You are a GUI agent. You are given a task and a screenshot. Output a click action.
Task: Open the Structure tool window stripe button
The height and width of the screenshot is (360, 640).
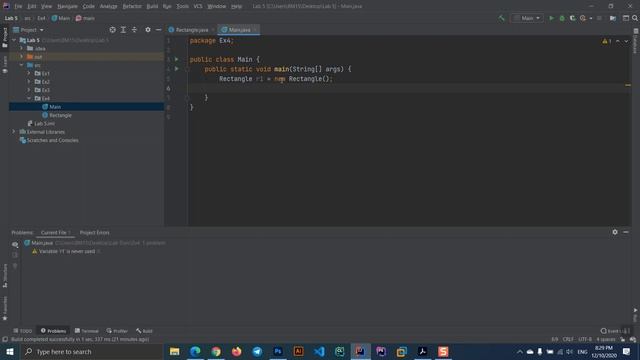[x=5, y=276]
